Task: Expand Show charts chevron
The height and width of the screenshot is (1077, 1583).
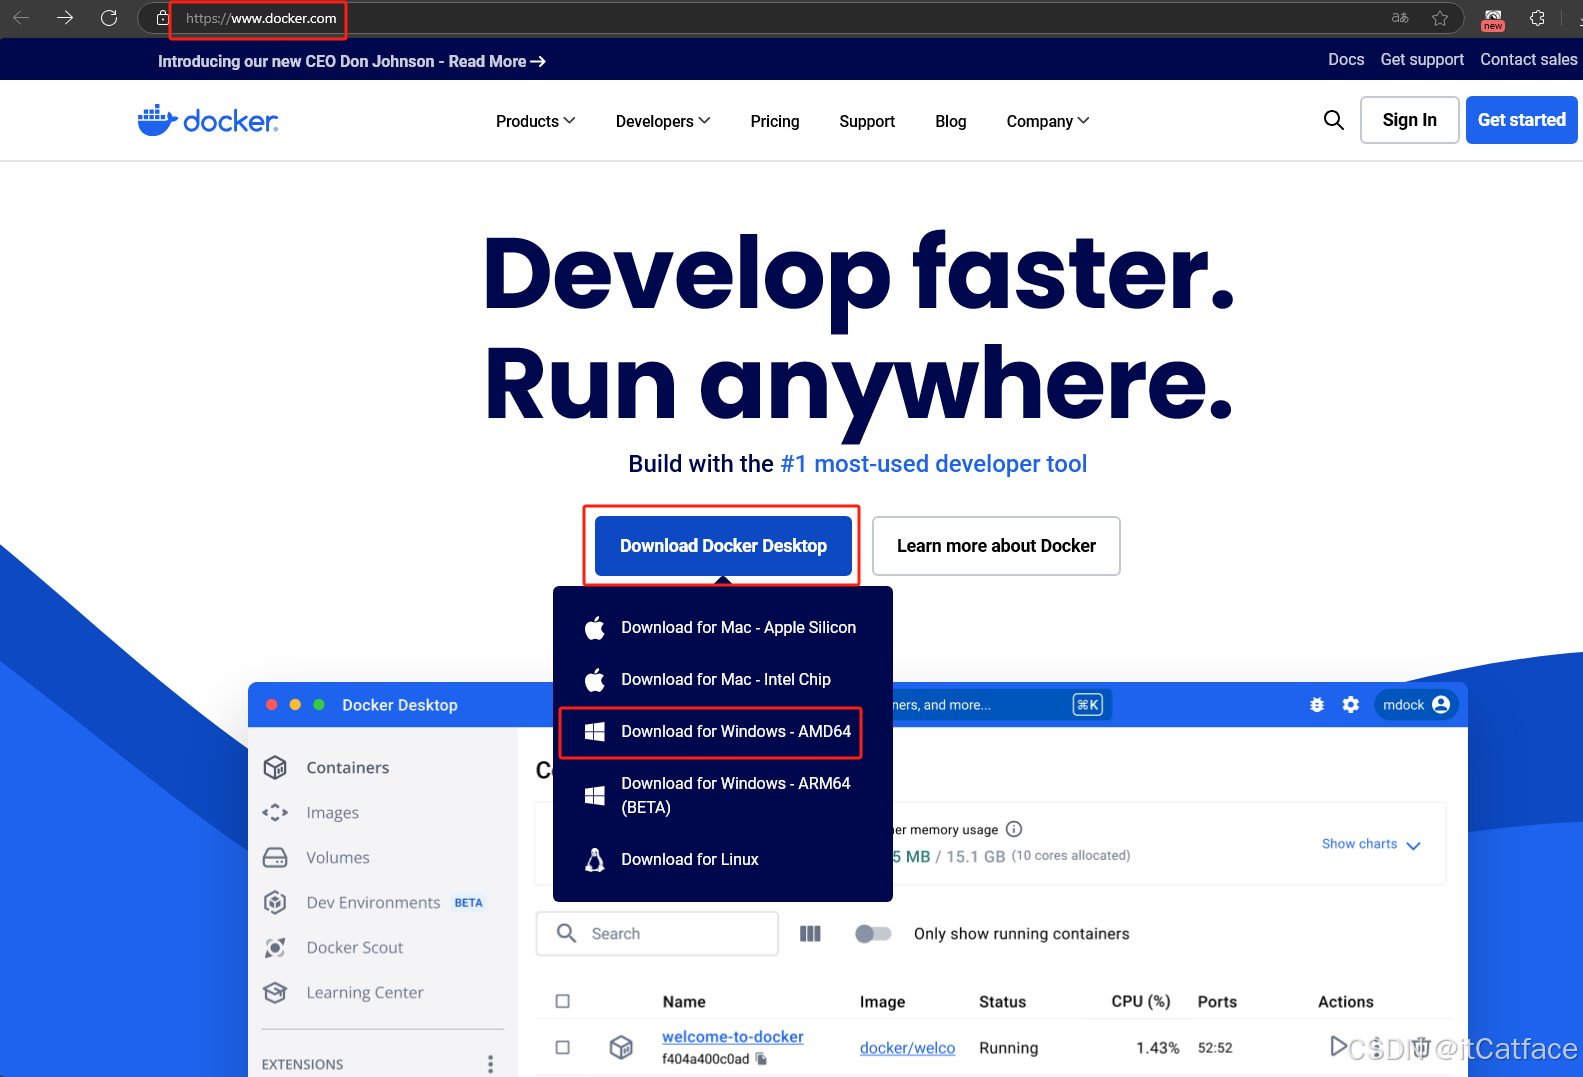Action: (x=1413, y=845)
